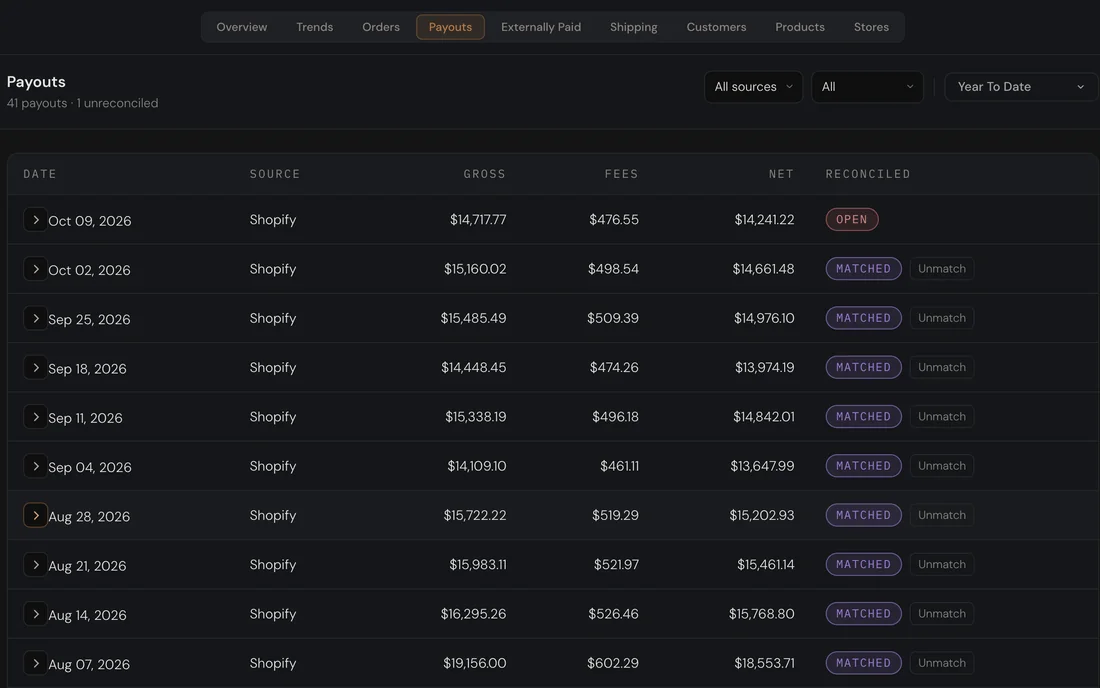Expand the Aug 28, 2026 payout row
This screenshot has height=688, width=1100.
(35, 515)
